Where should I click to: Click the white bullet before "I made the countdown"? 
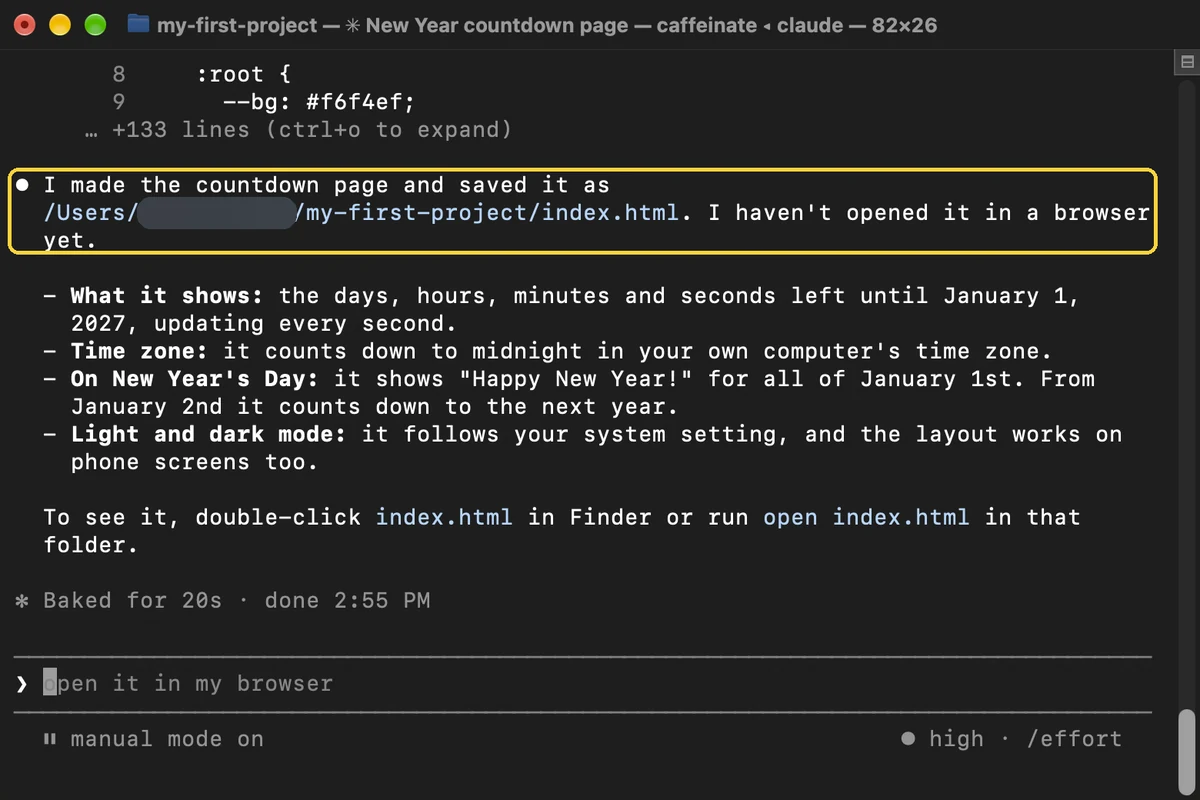22,185
